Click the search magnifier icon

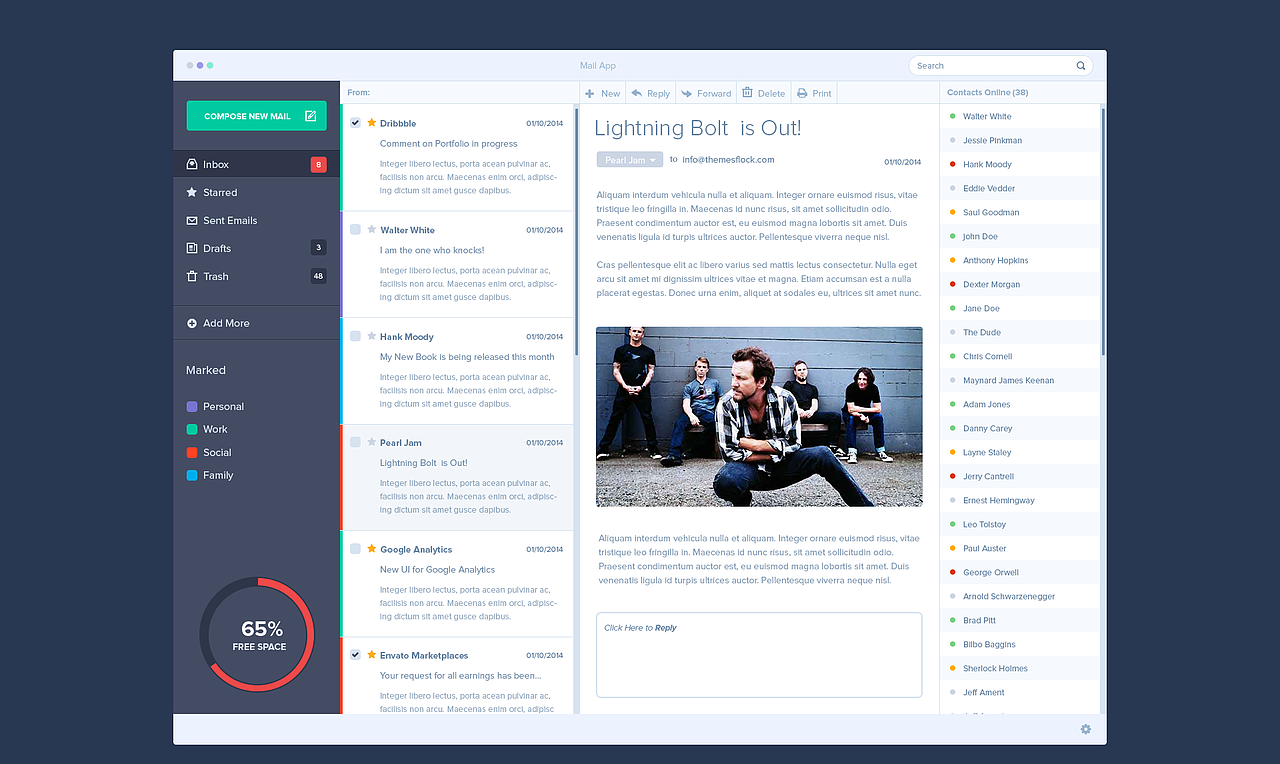point(1081,66)
